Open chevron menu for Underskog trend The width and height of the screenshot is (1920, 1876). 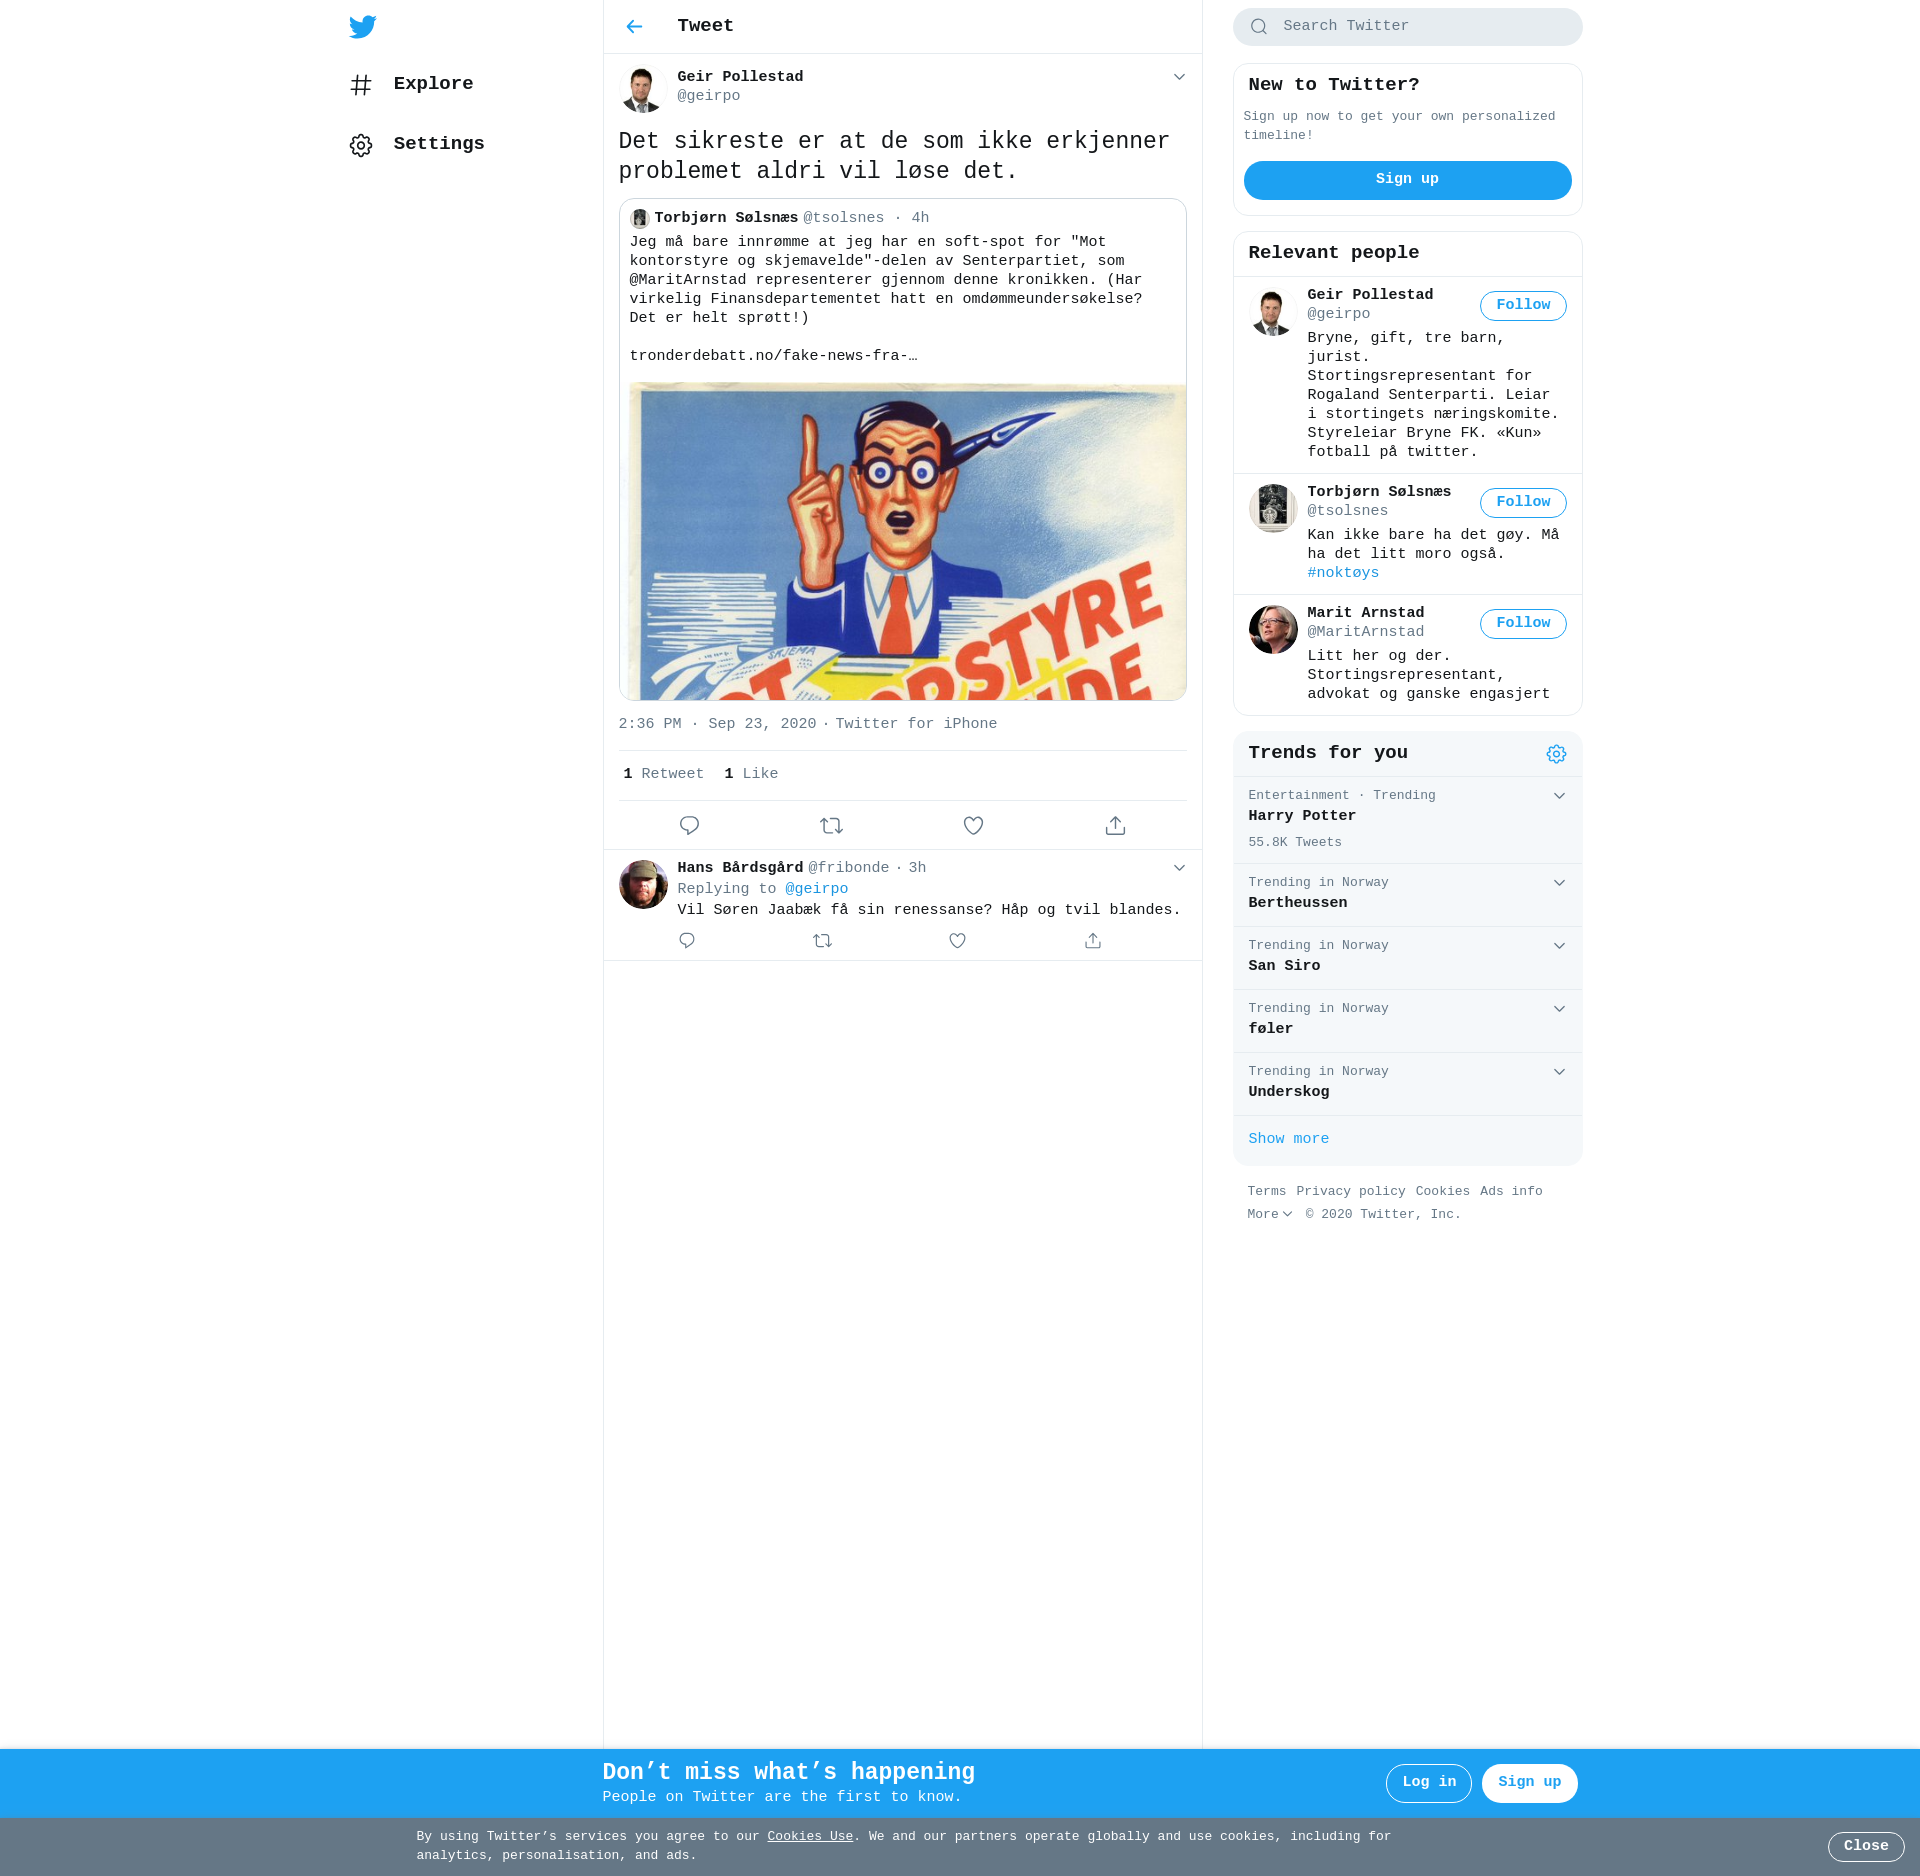(1559, 1072)
